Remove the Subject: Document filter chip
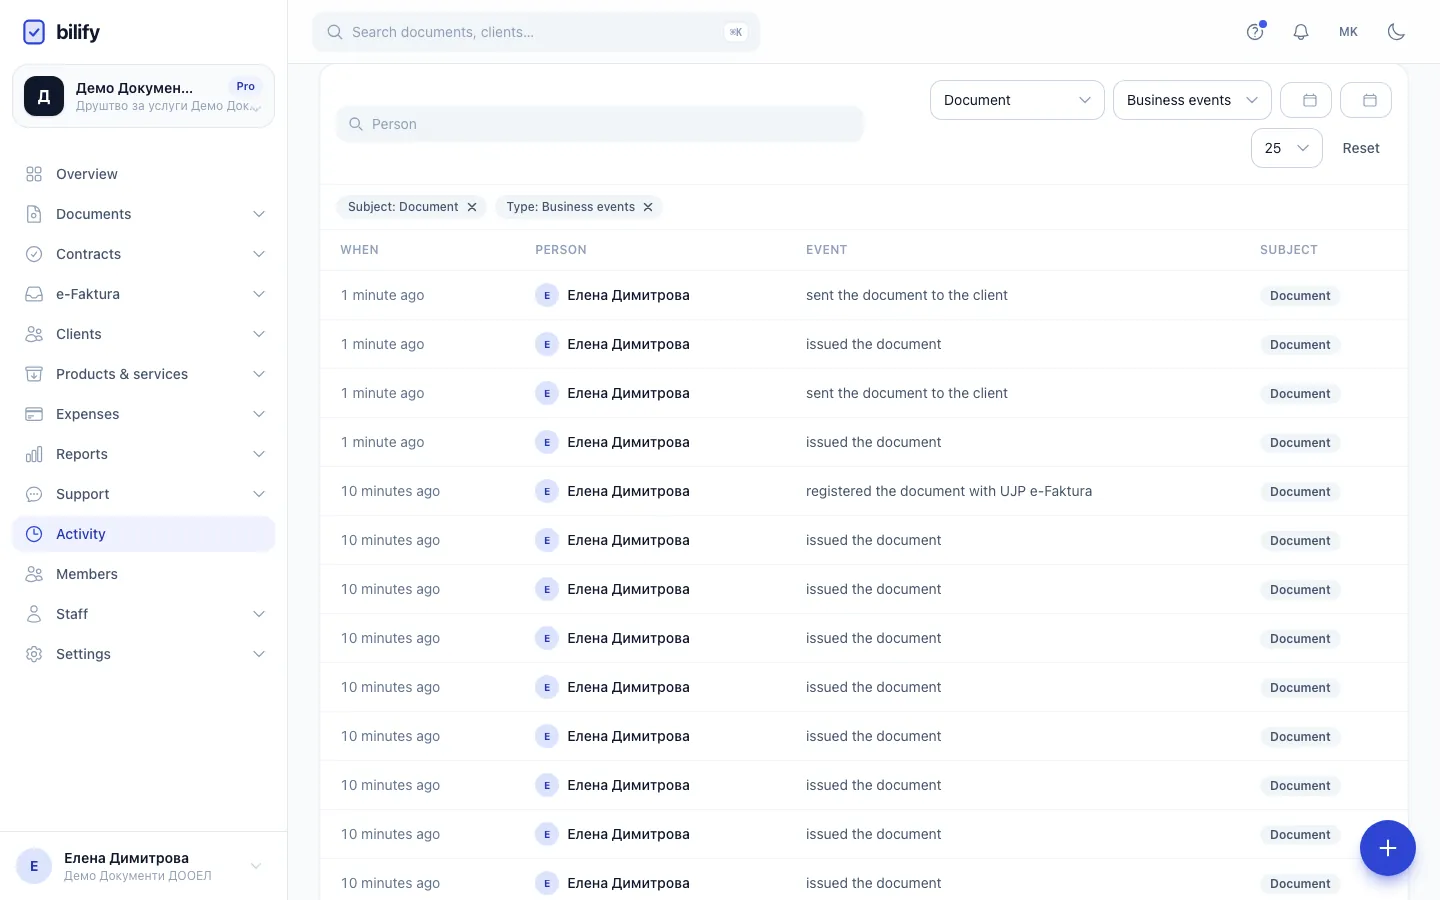The height and width of the screenshot is (900, 1440). pyautogui.click(x=472, y=207)
